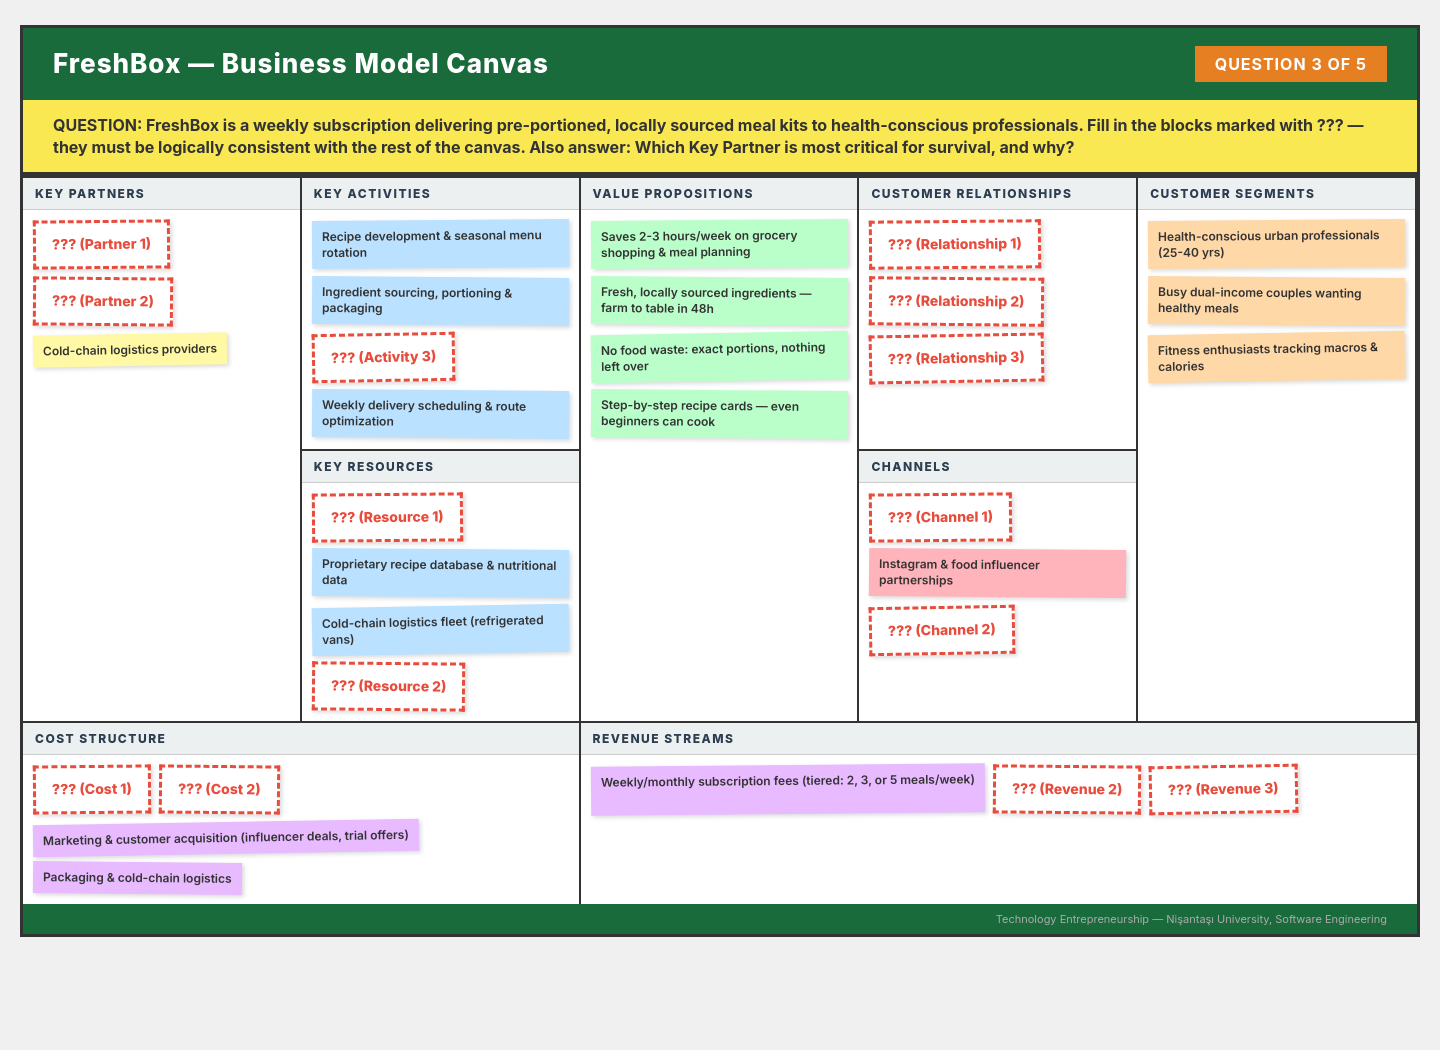Select the "Fresh, locally sourced ingredients" note
Image resolution: width=1440 pixels, height=1050 pixels.
point(719,300)
